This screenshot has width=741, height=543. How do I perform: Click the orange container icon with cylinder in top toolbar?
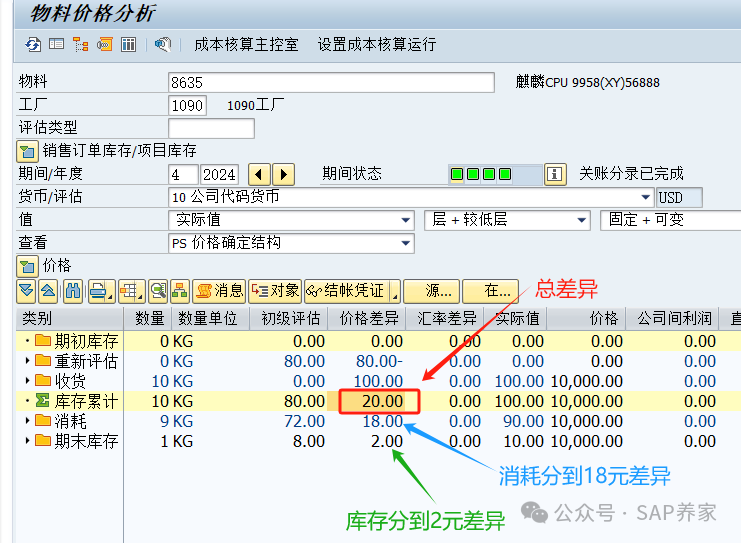104,45
